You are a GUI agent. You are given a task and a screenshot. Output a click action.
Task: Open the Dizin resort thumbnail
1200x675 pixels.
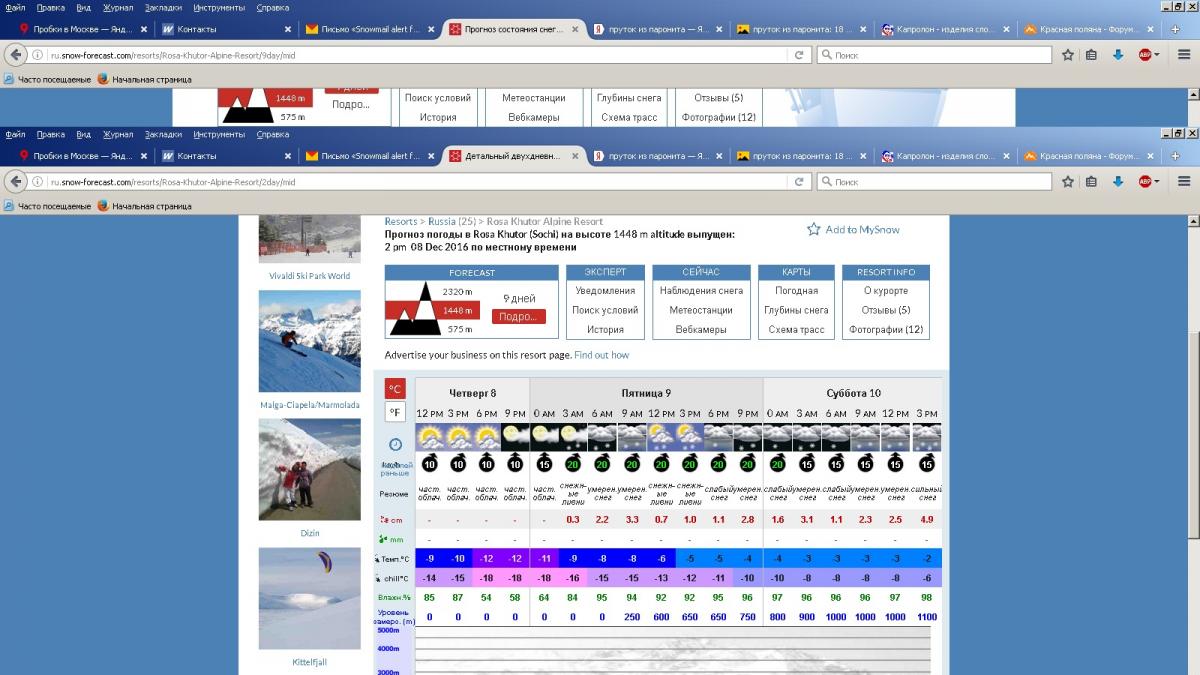[310, 470]
